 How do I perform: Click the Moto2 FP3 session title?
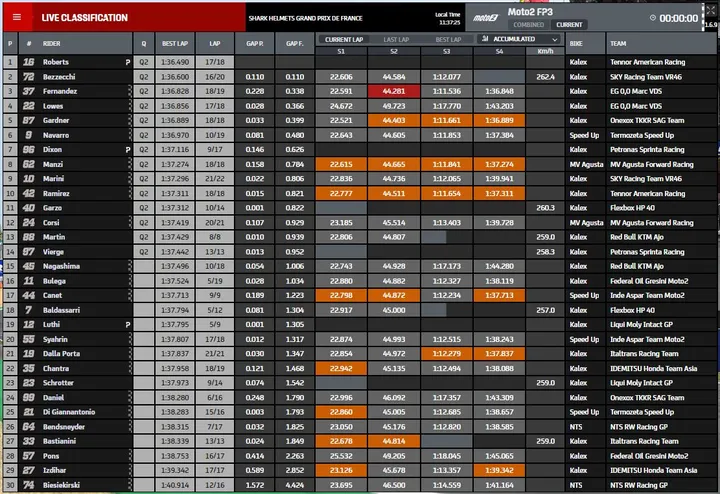click(x=530, y=12)
